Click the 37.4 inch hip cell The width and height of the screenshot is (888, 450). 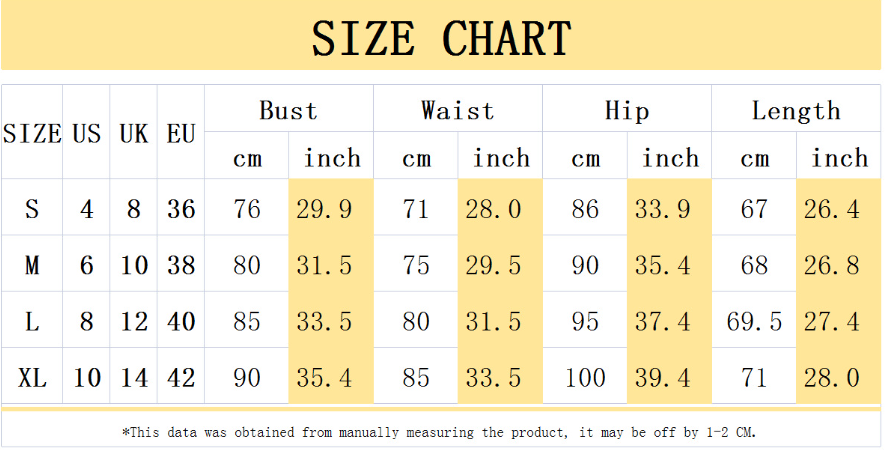[x=669, y=320]
